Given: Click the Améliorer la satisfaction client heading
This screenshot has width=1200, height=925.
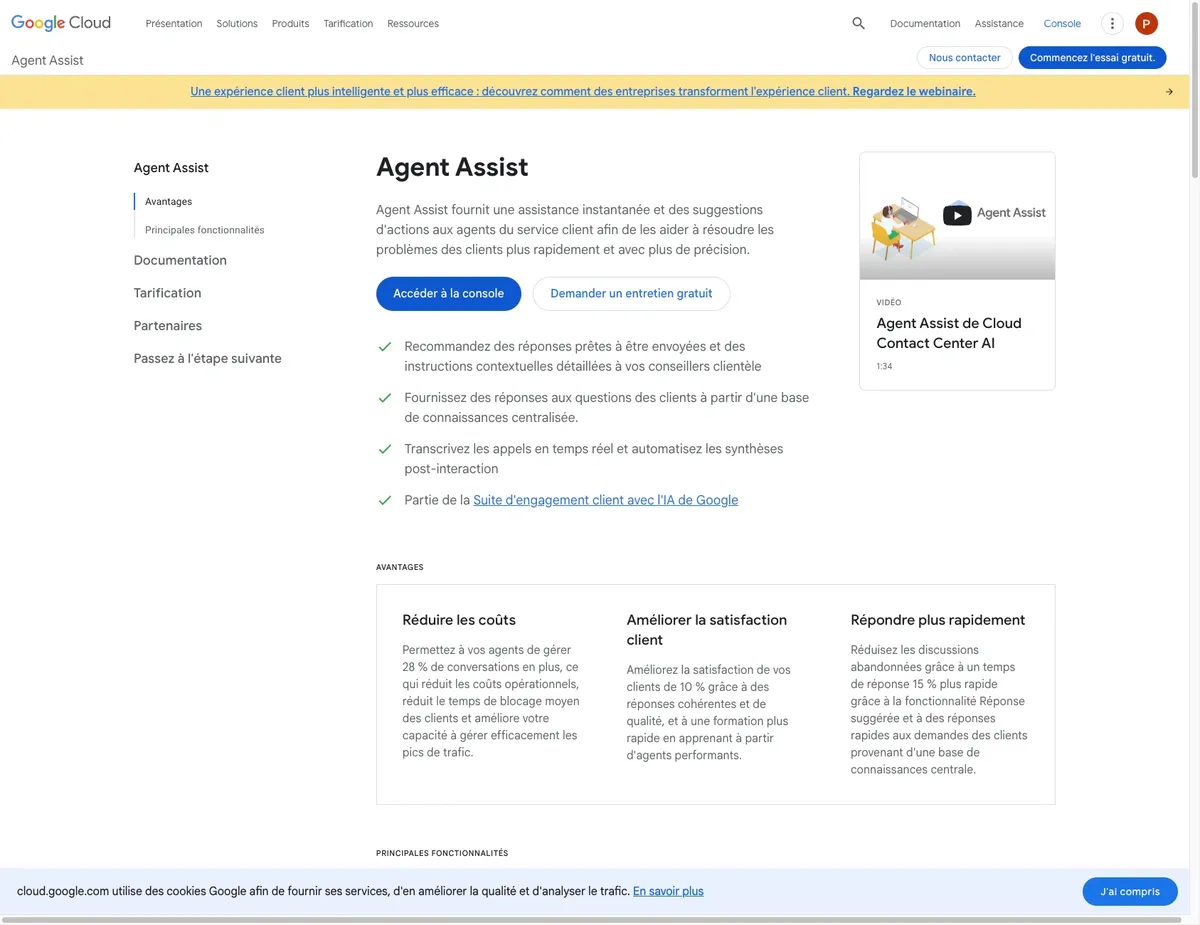Looking at the screenshot, I should [x=707, y=630].
